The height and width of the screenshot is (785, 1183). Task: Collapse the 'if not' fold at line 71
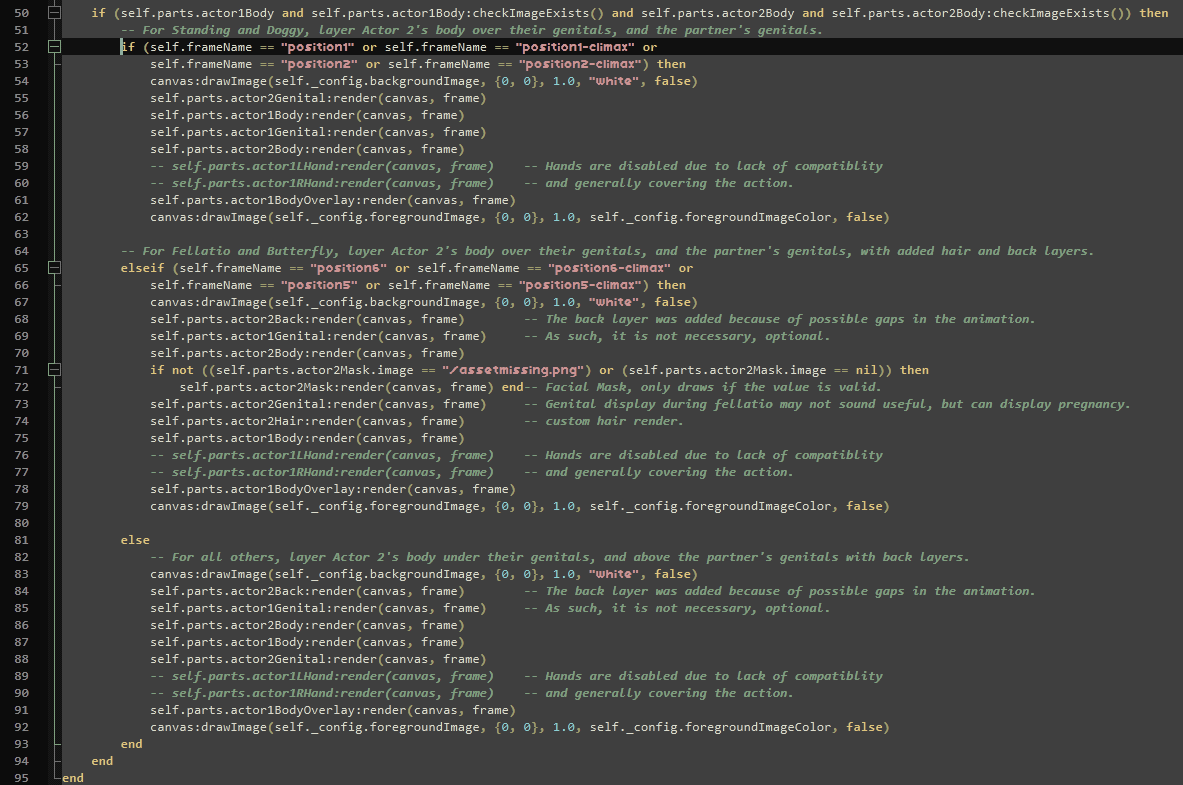[54, 369]
